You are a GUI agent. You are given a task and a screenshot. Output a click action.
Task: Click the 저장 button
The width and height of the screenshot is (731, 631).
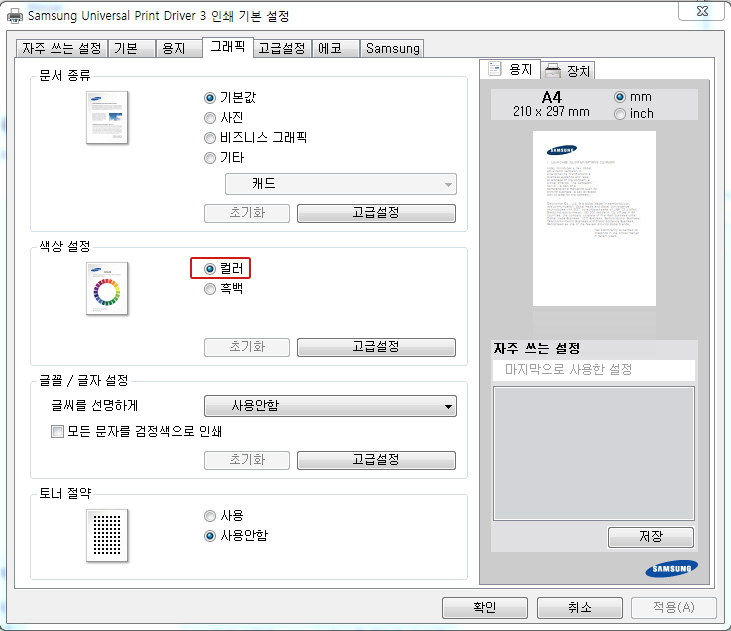point(651,537)
